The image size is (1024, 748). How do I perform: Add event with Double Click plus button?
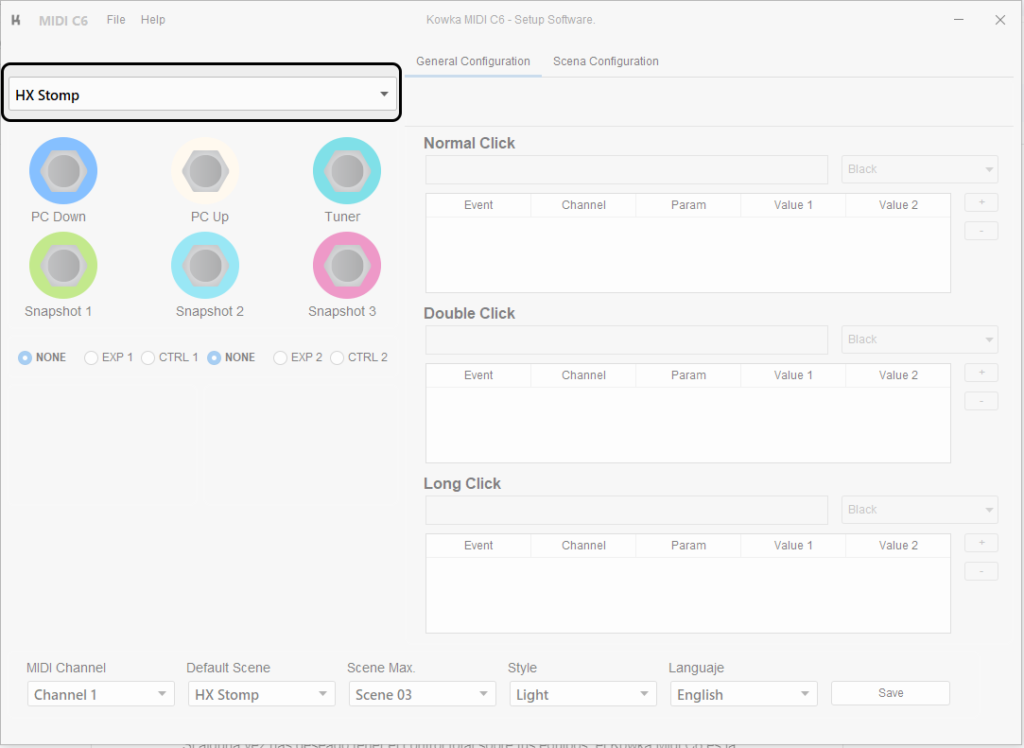(x=981, y=372)
